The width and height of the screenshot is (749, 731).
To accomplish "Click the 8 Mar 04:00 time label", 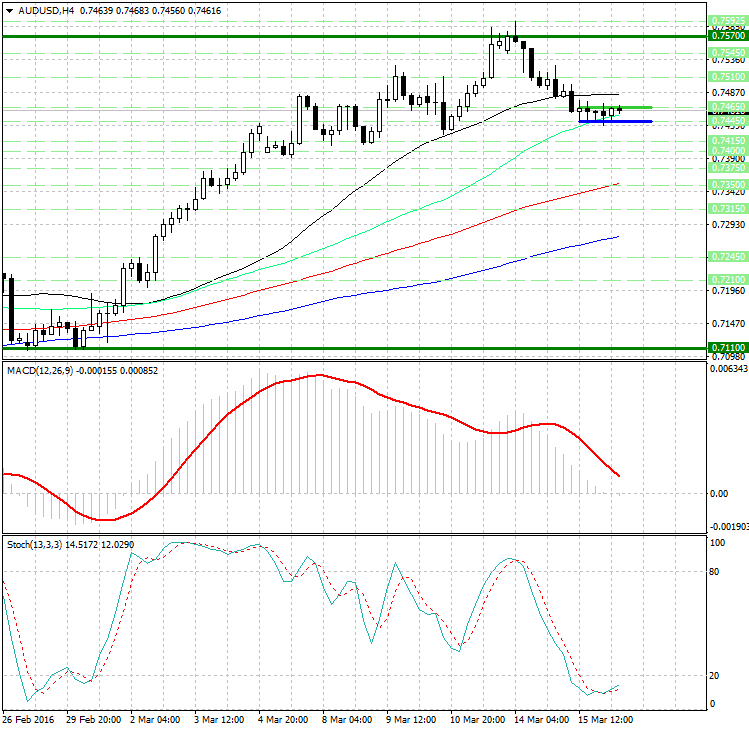I will (x=345, y=719).
